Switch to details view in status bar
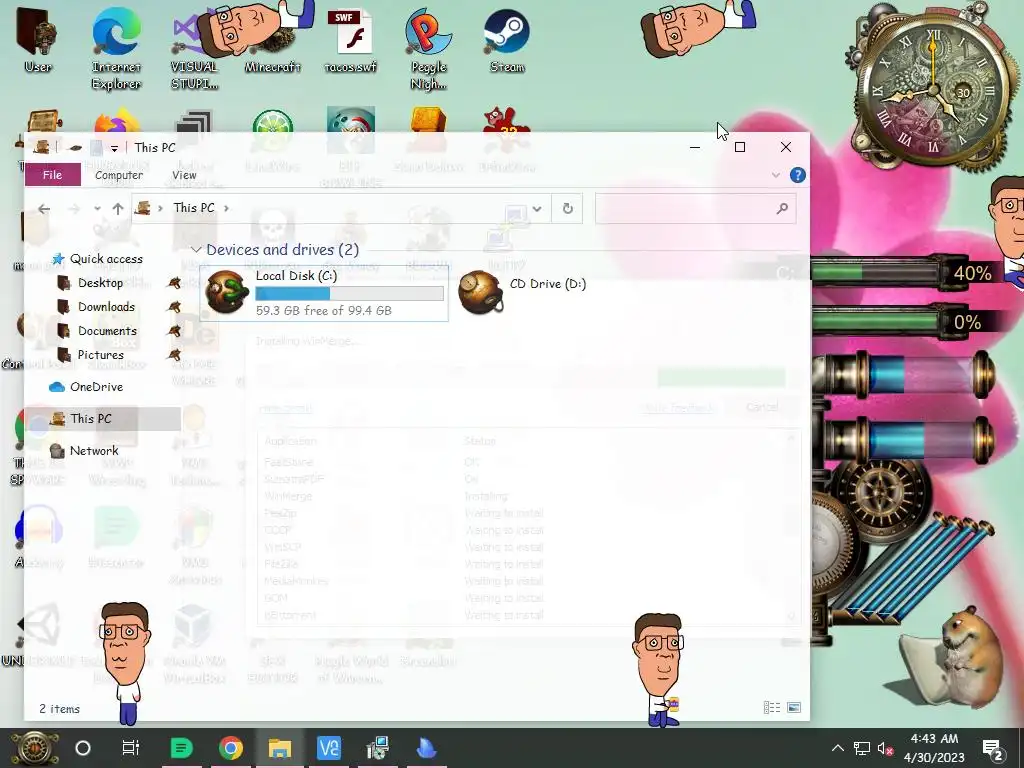The width and height of the screenshot is (1024, 768). (x=772, y=707)
